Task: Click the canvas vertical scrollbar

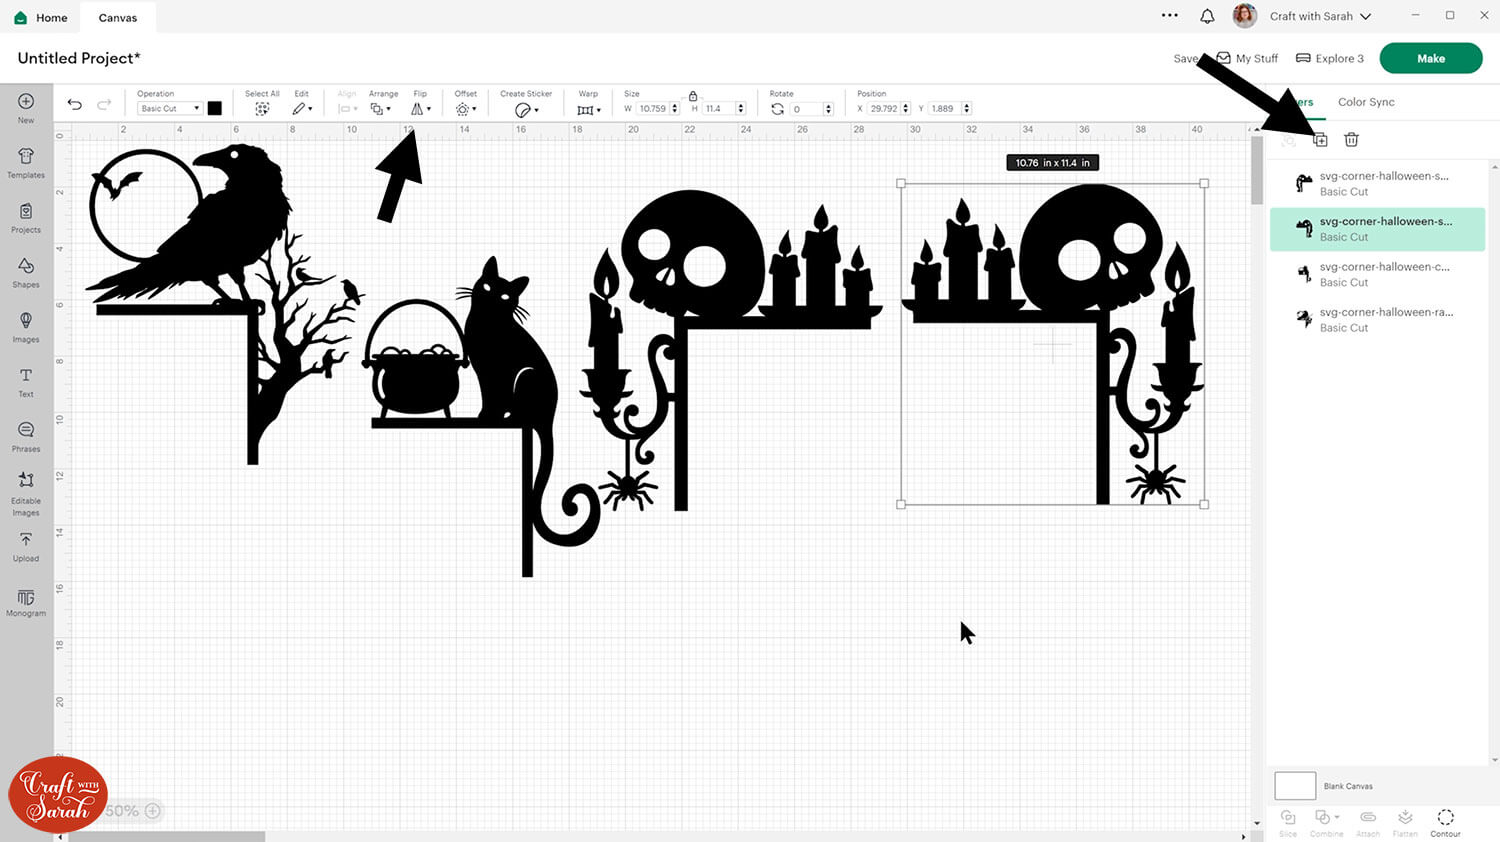Action: pyautogui.click(x=1256, y=170)
